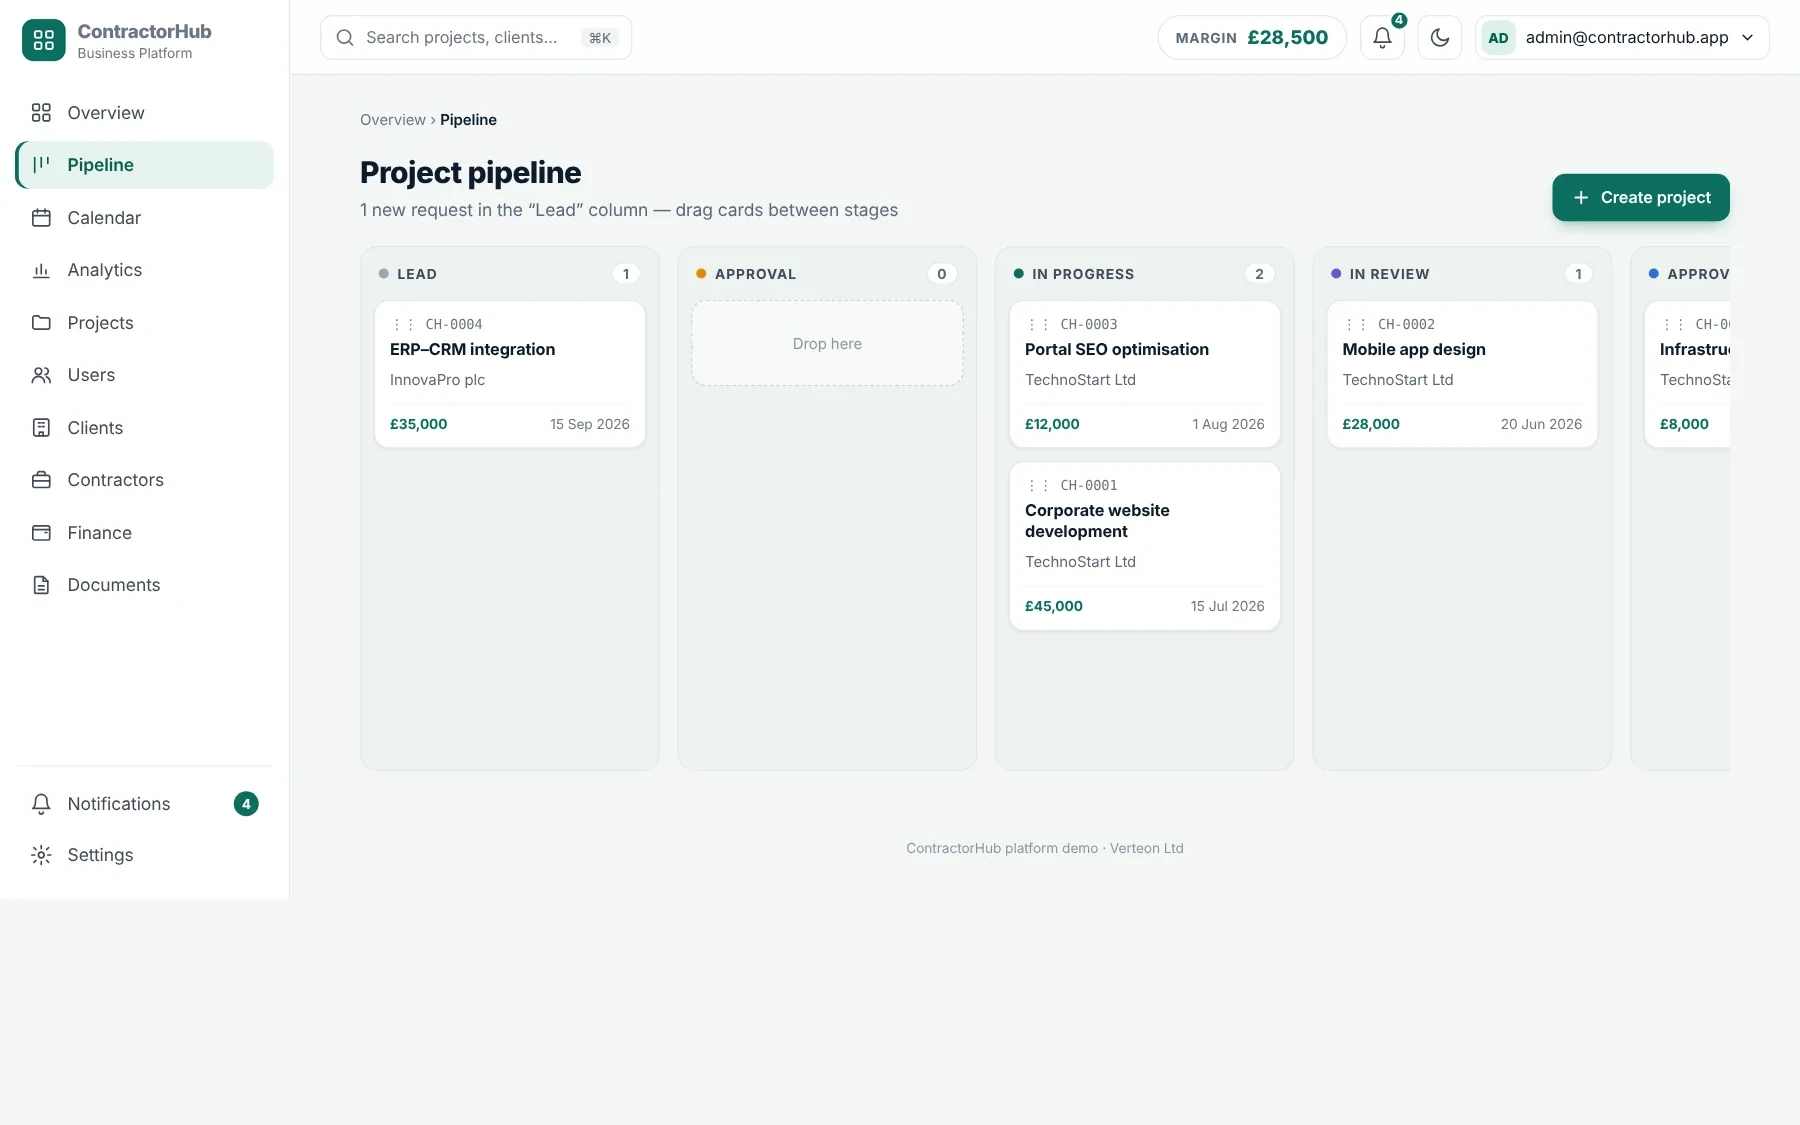Click the search magnifier icon
This screenshot has height=1125, width=1800.
(345, 38)
